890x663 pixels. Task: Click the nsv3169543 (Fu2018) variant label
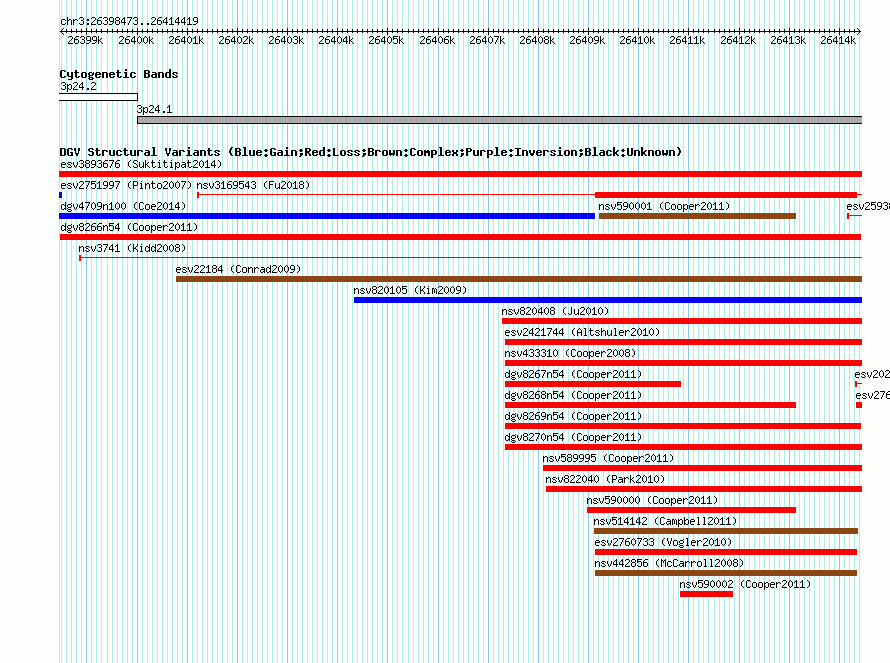click(253, 185)
